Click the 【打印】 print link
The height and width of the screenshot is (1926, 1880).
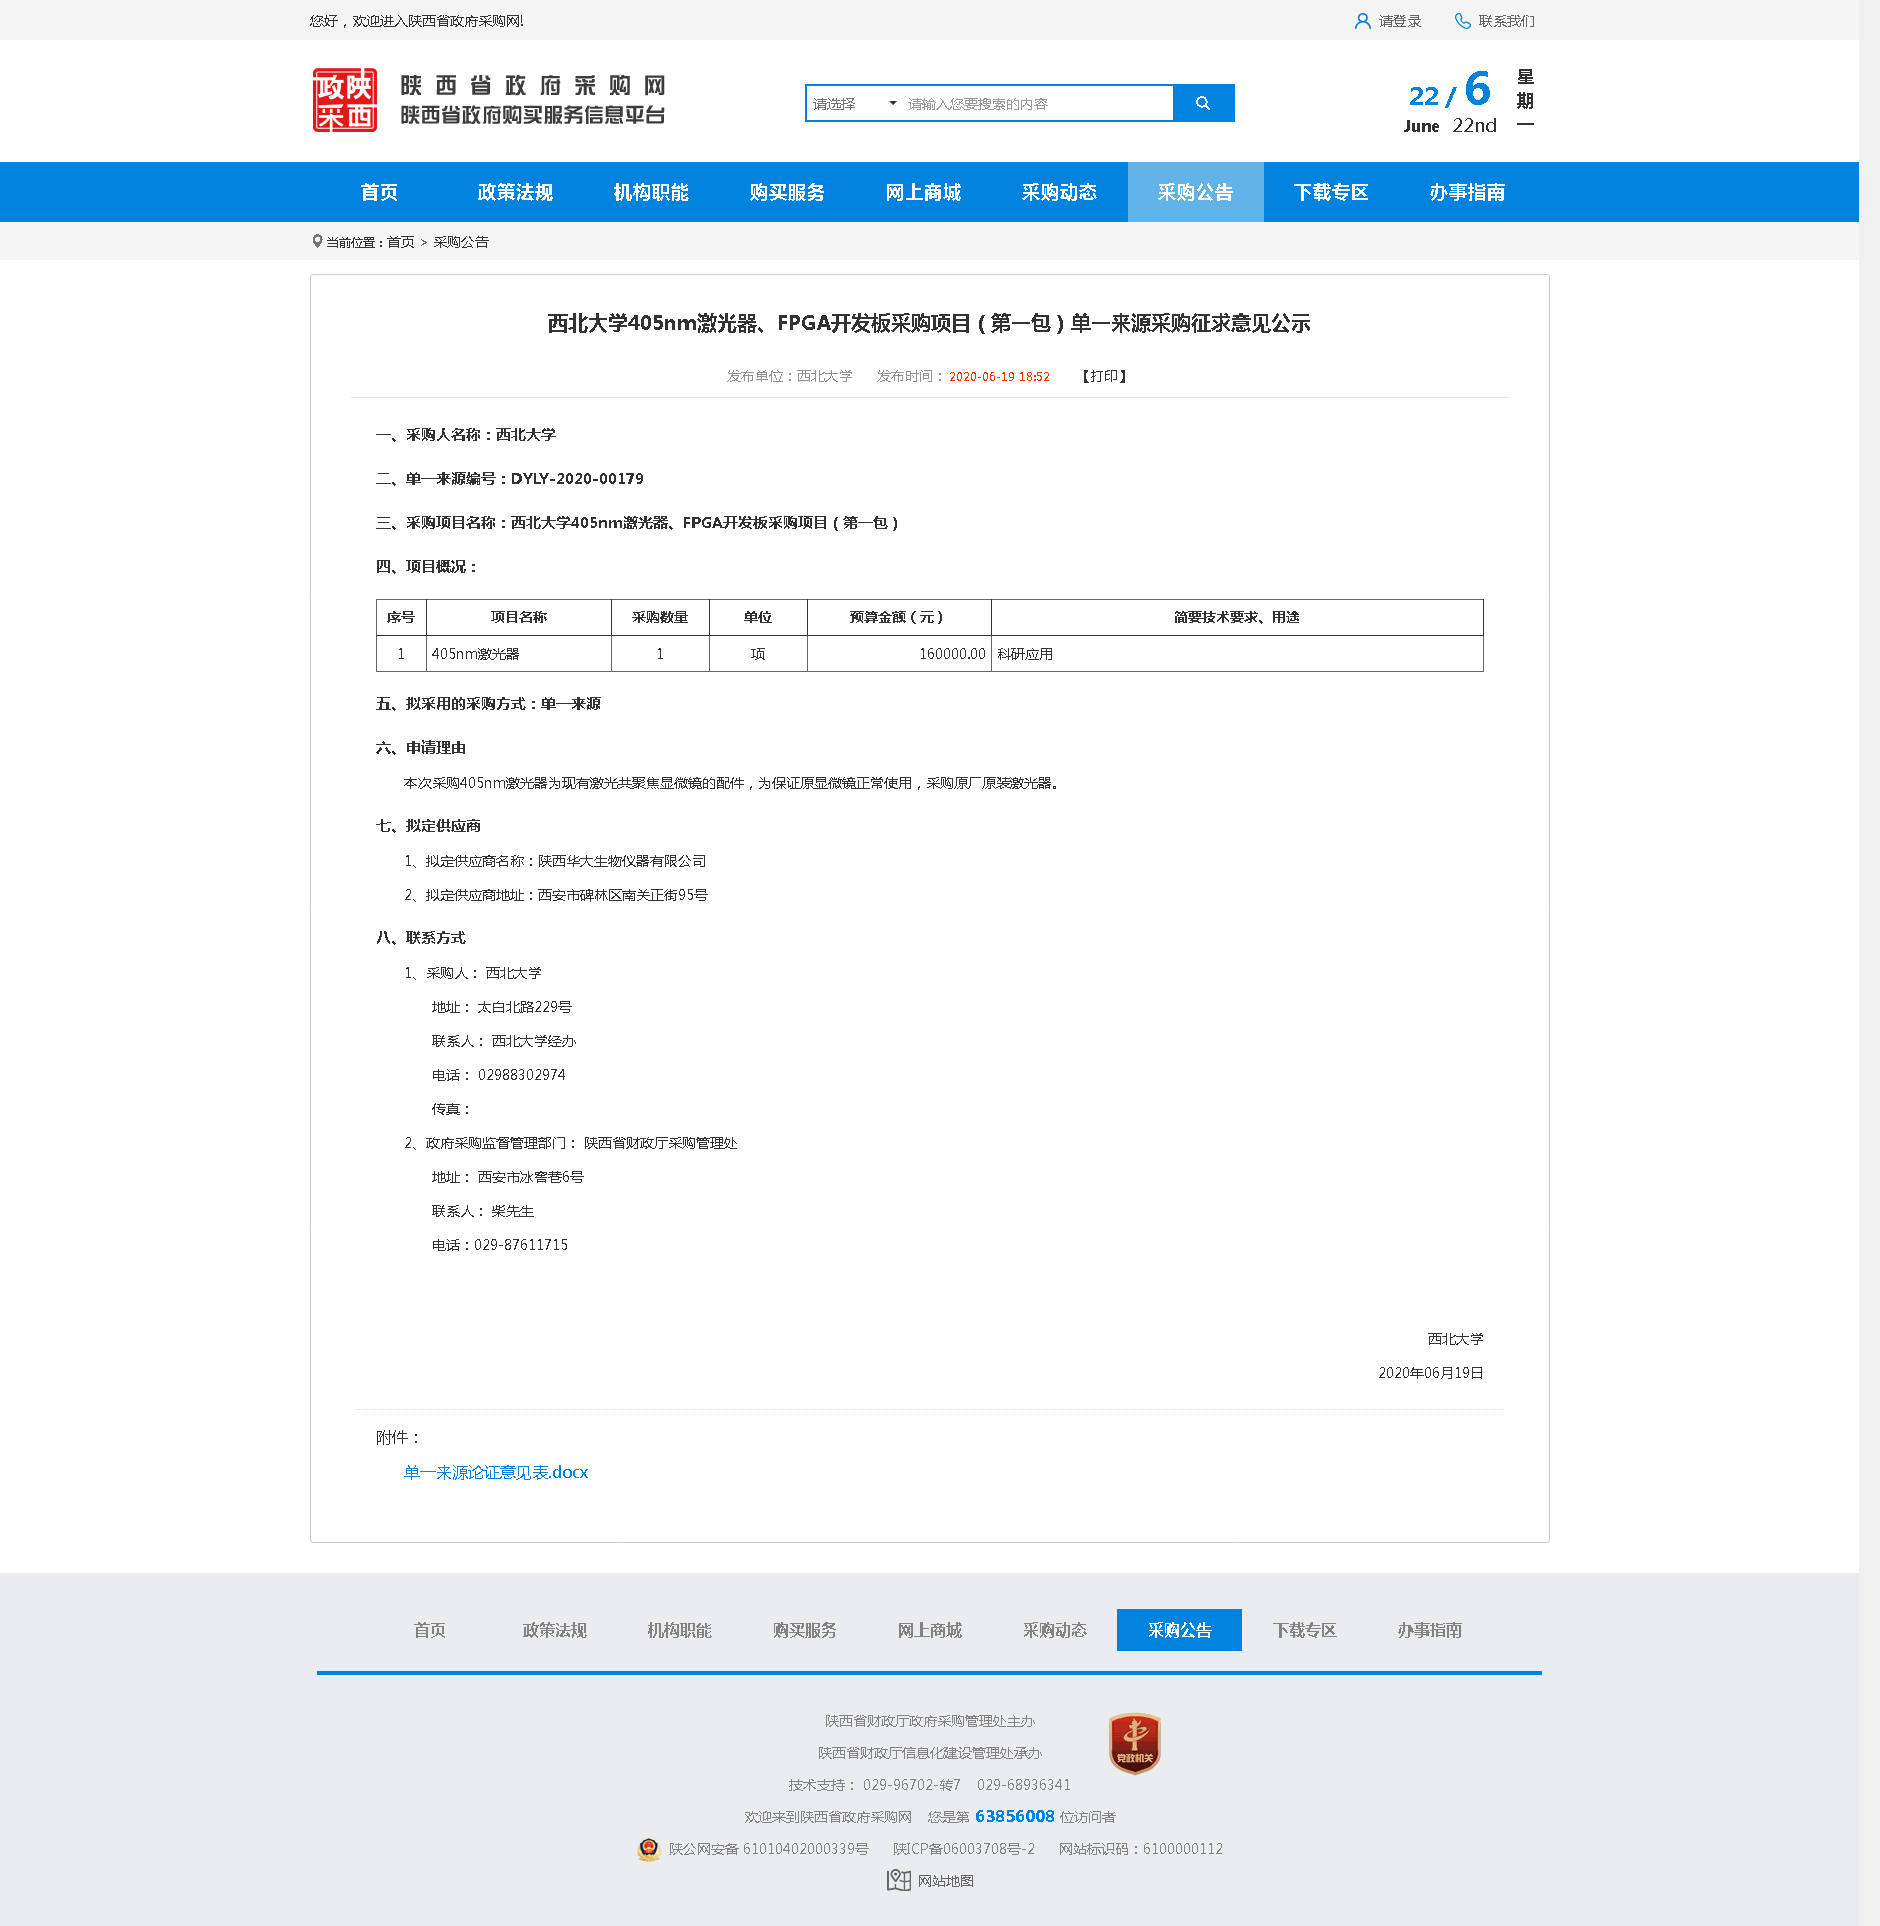(1104, 376)
